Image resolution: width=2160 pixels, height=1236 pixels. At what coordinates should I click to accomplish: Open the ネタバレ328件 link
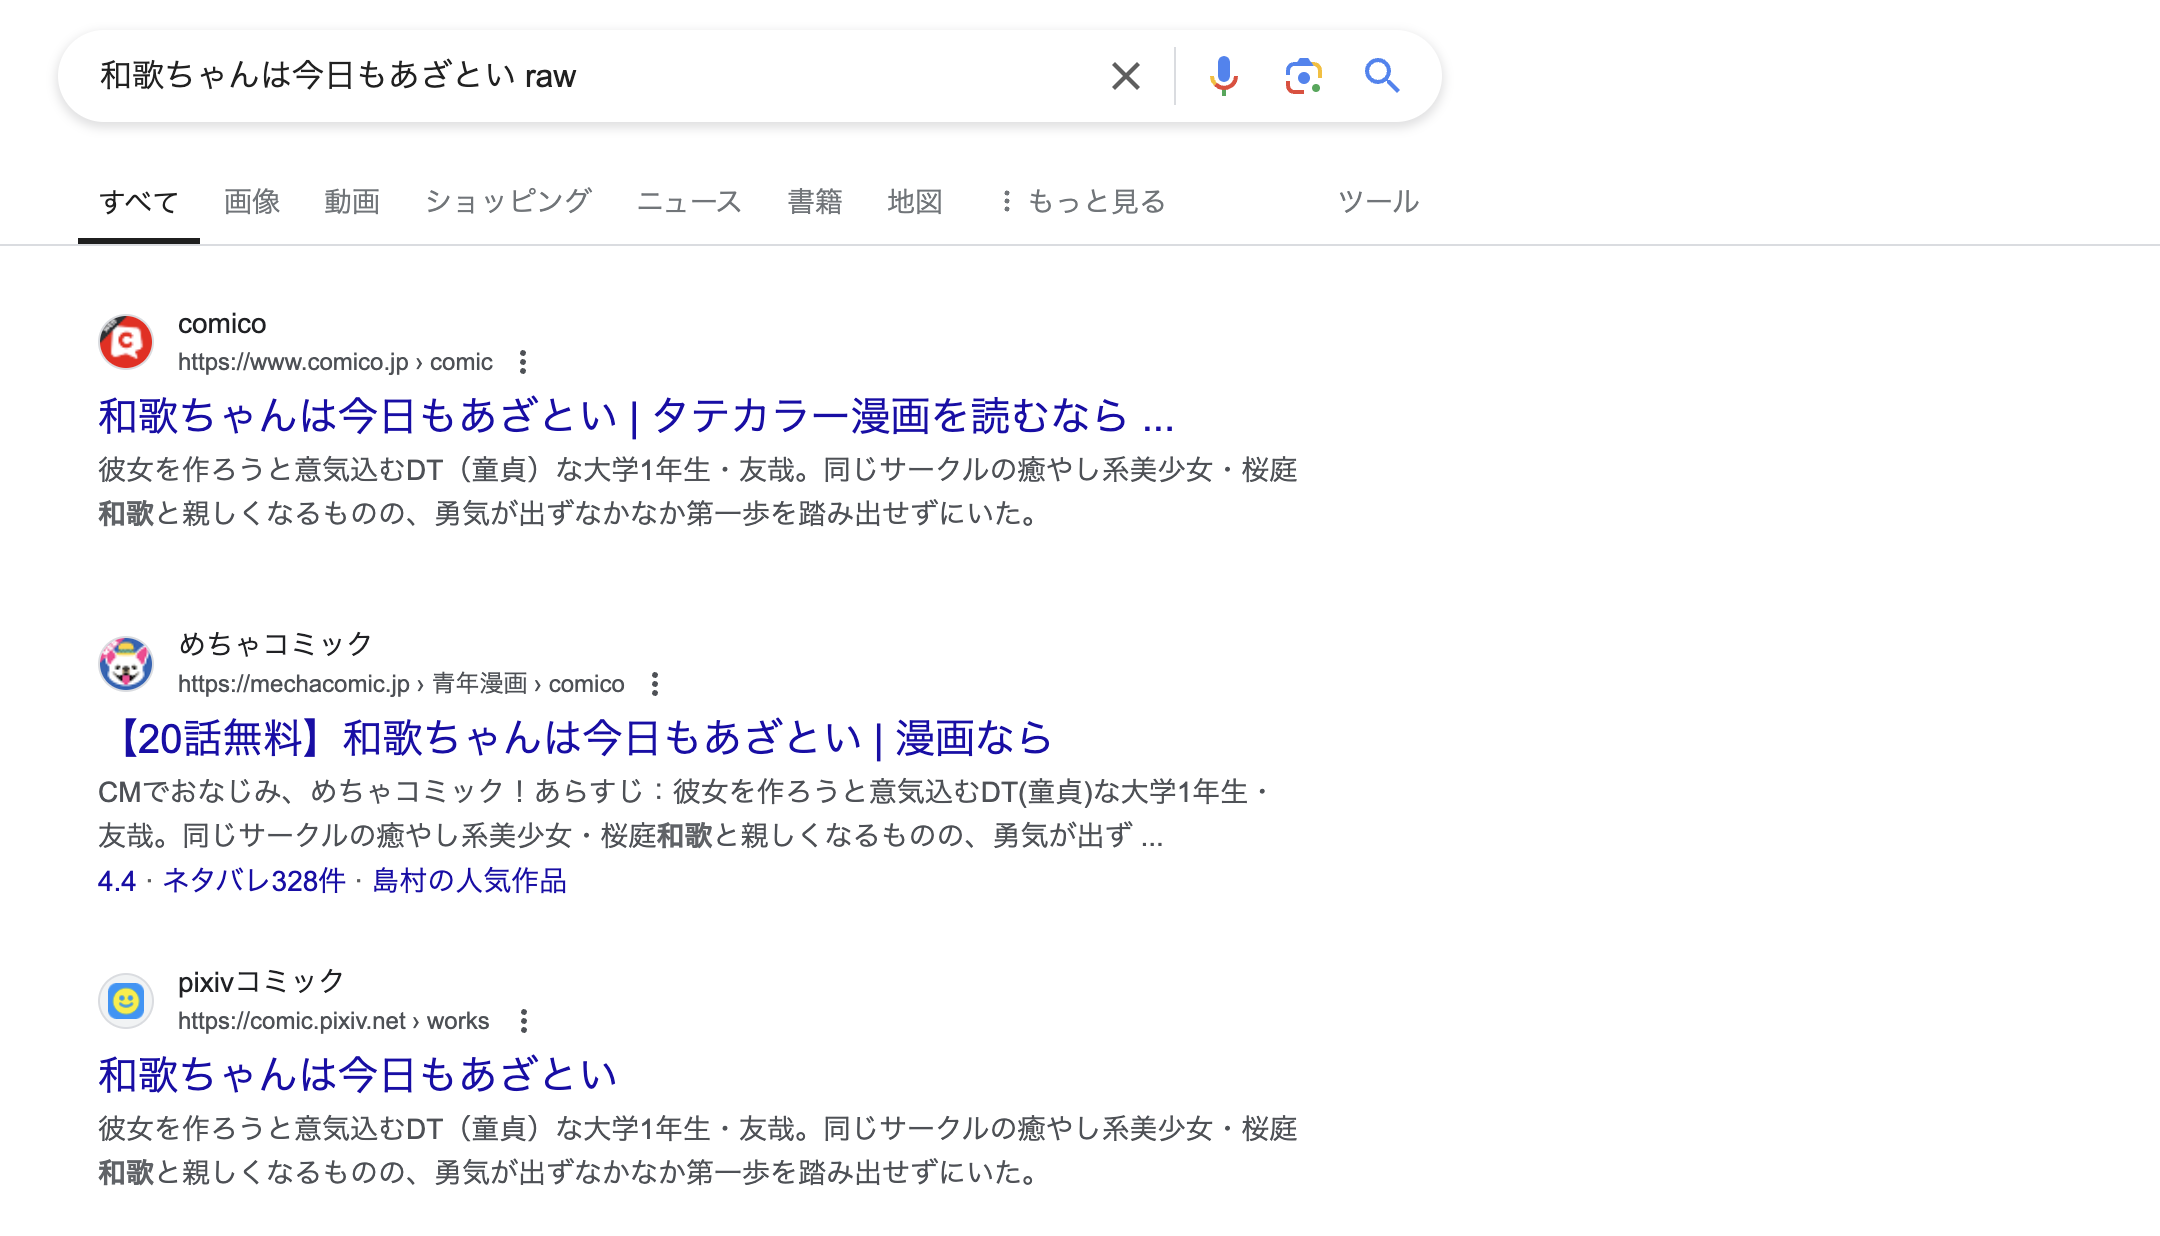[x=254, y=881]
